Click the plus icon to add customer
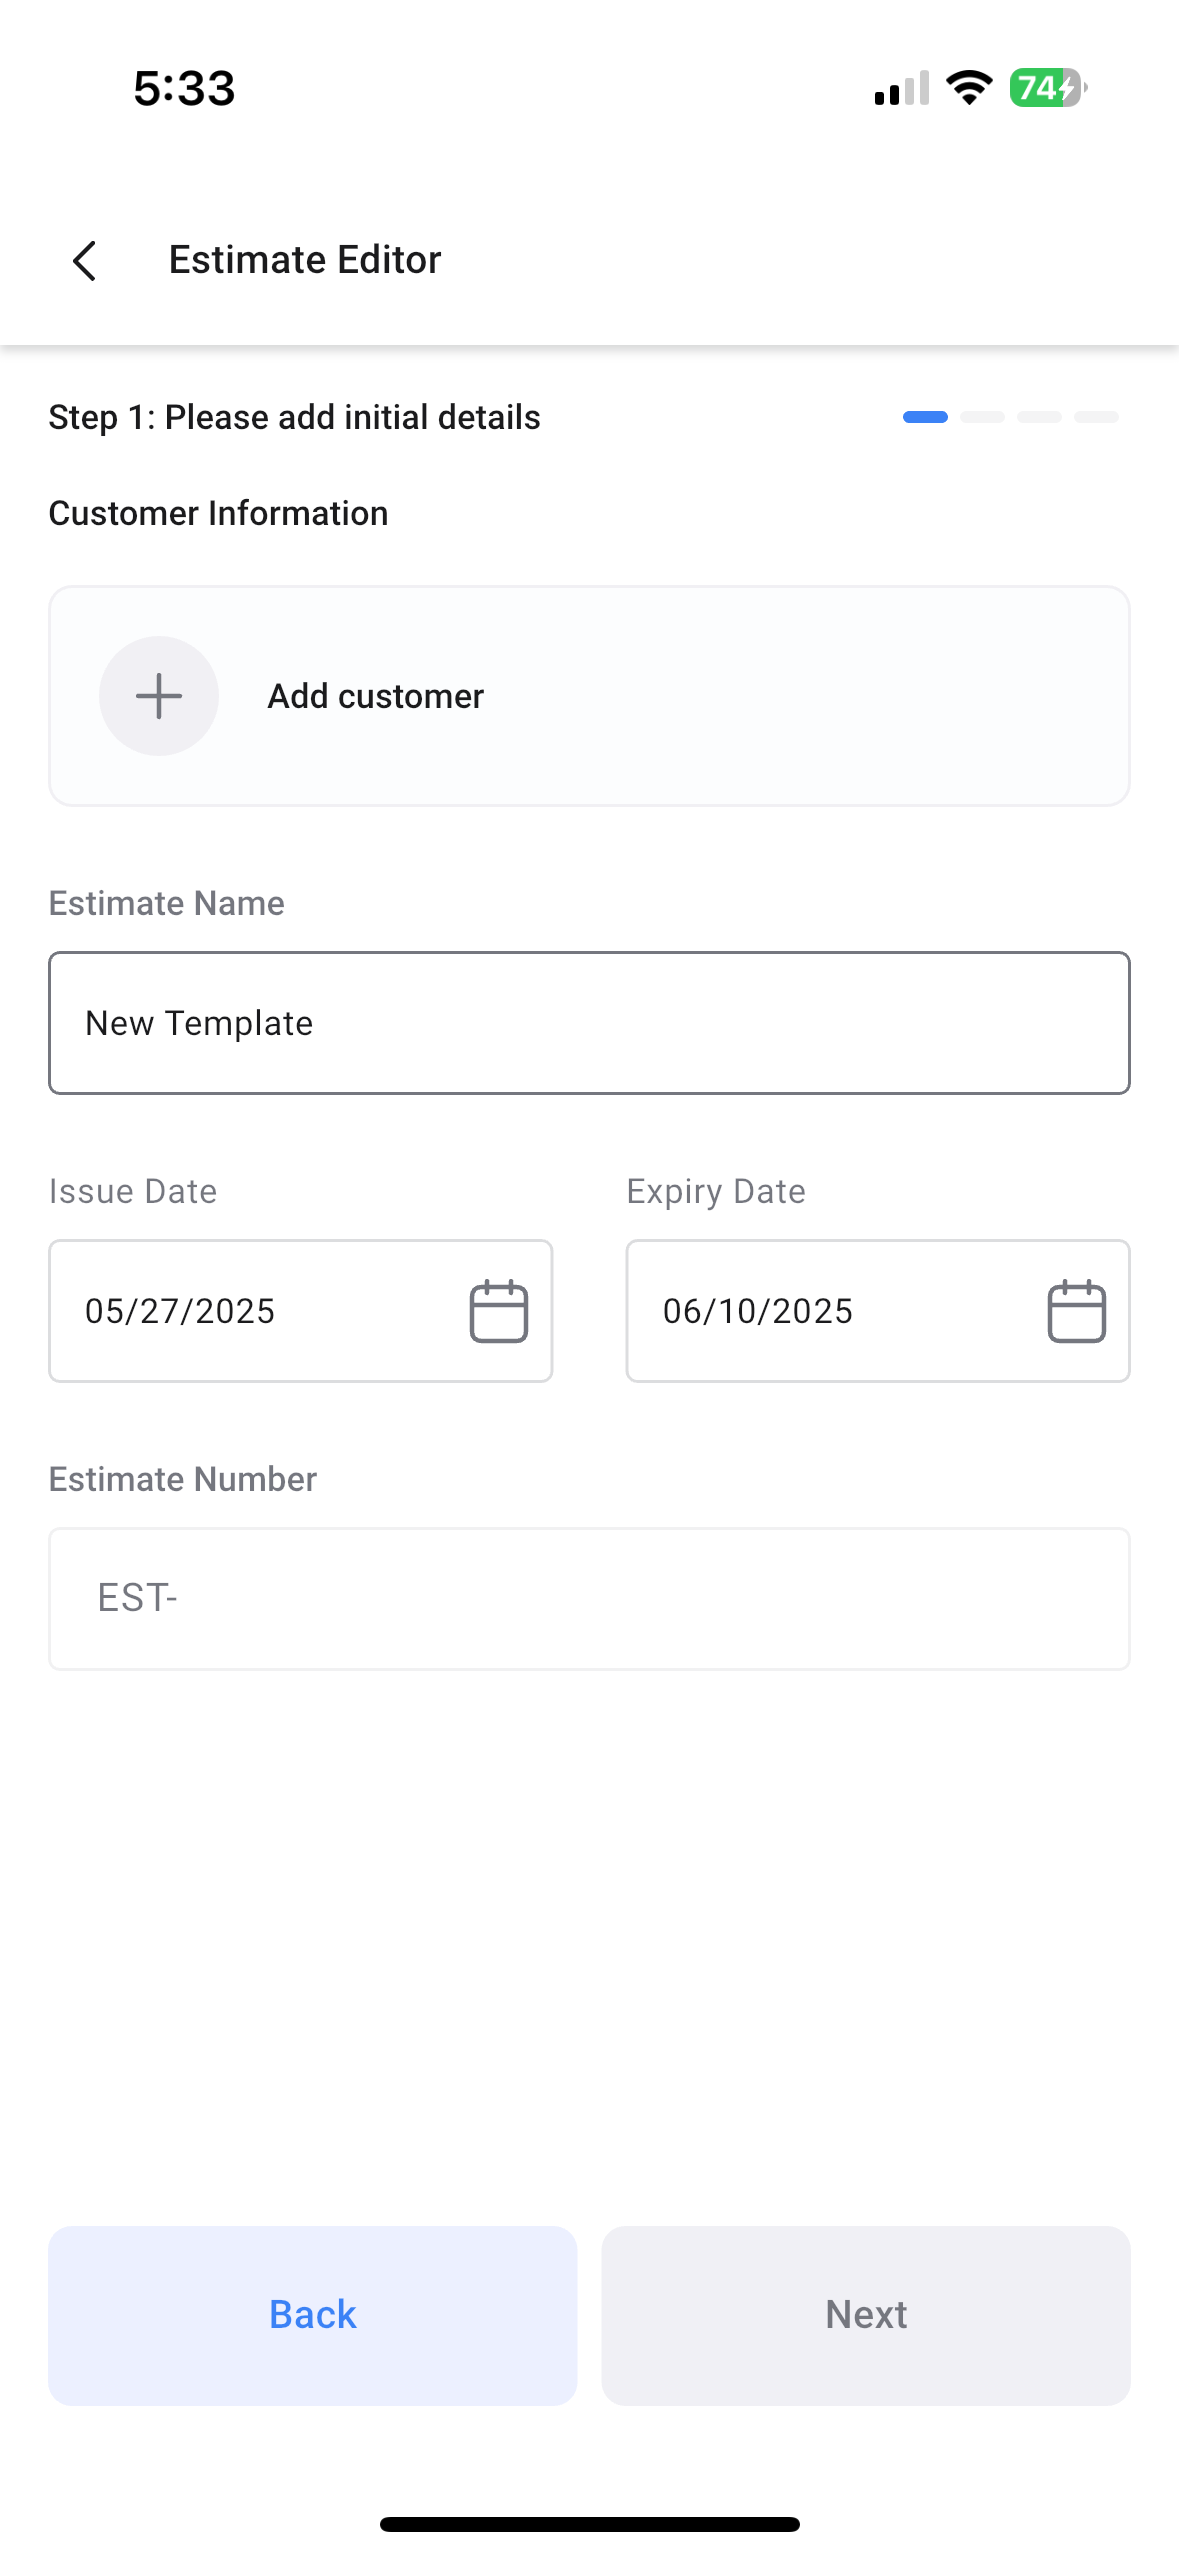This screenshot has height=2556, width=1179. click(159, 696)
